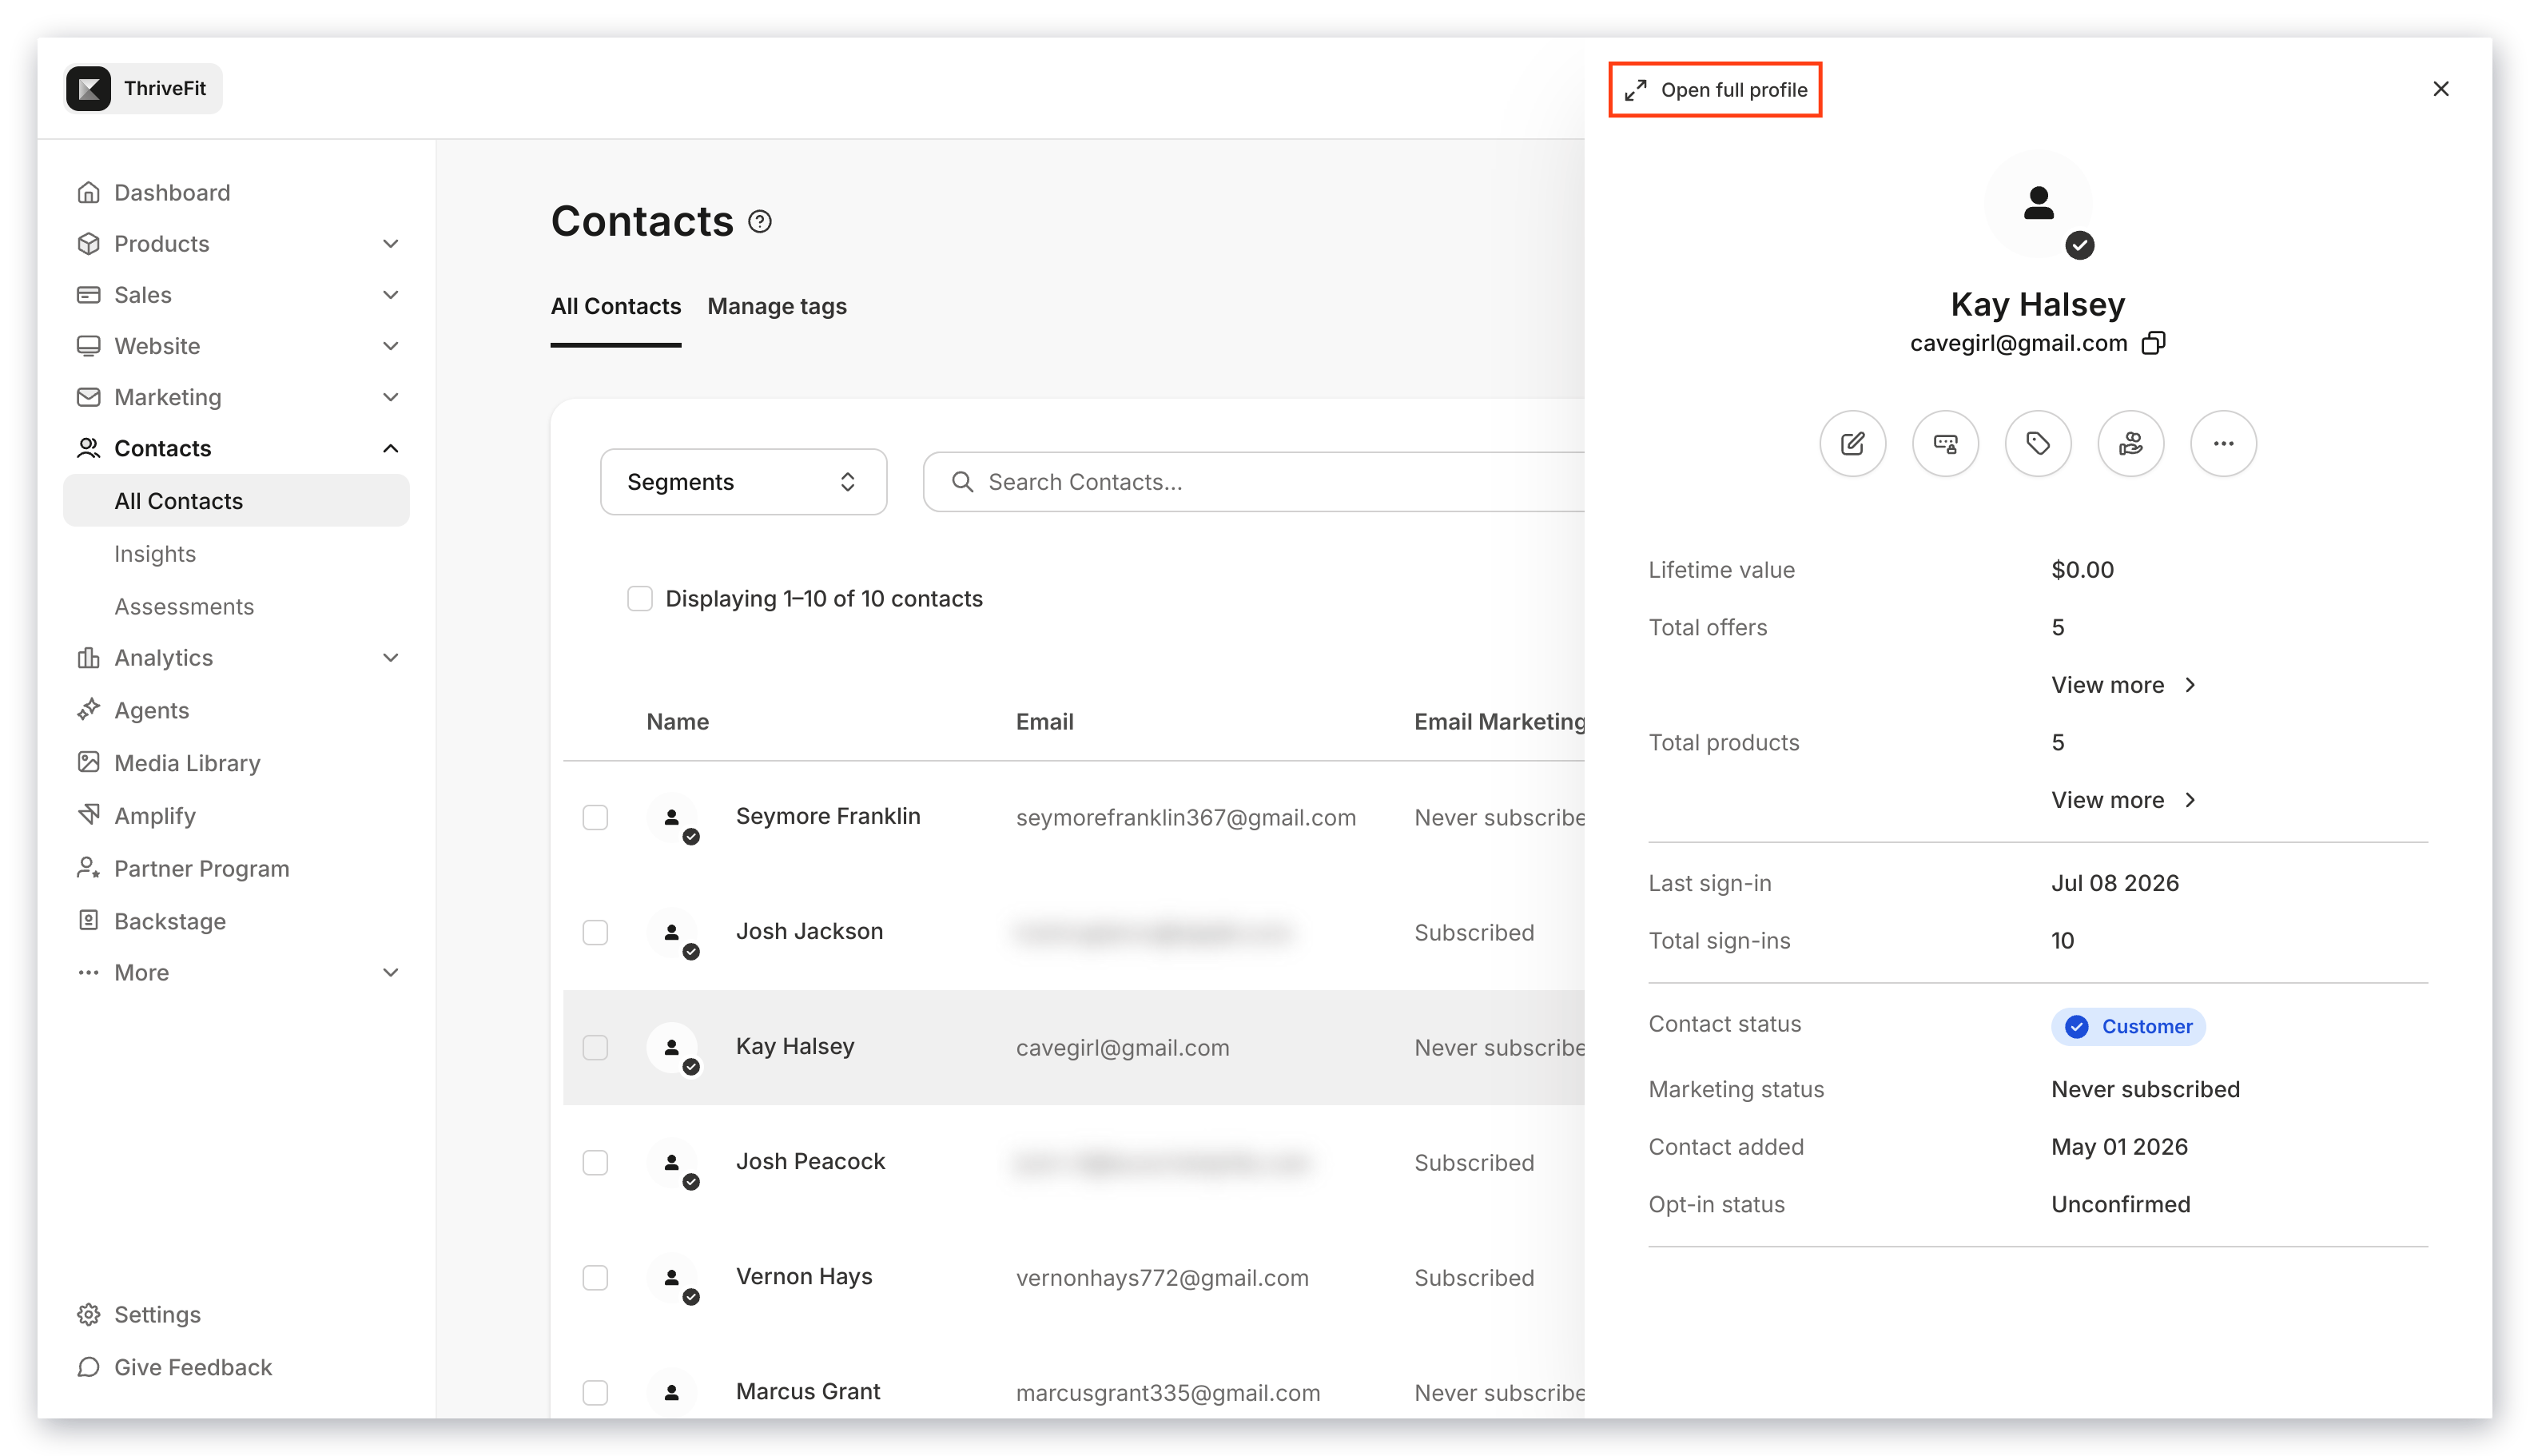Expand the Marketing menu chevron
This screenshot has height=1456, width=2530.
click(x=391, y=397)
